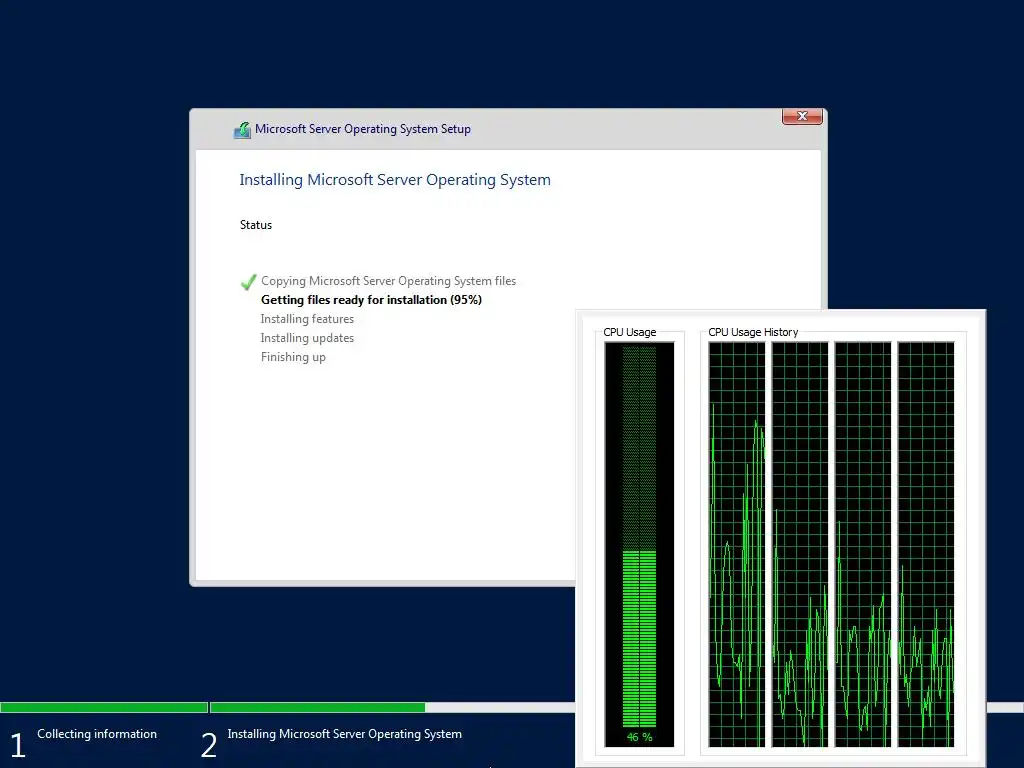Click the setup icon in the title bar
Screen dimensions: 1024x768
242,130
